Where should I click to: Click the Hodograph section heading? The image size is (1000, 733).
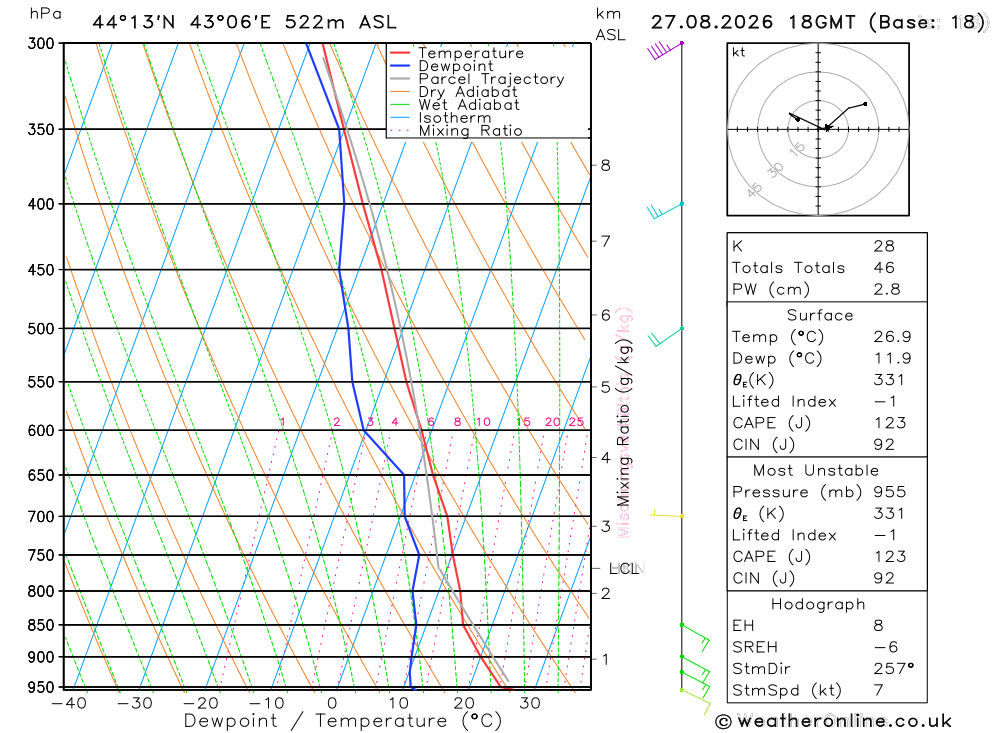(x=818, y=604)
